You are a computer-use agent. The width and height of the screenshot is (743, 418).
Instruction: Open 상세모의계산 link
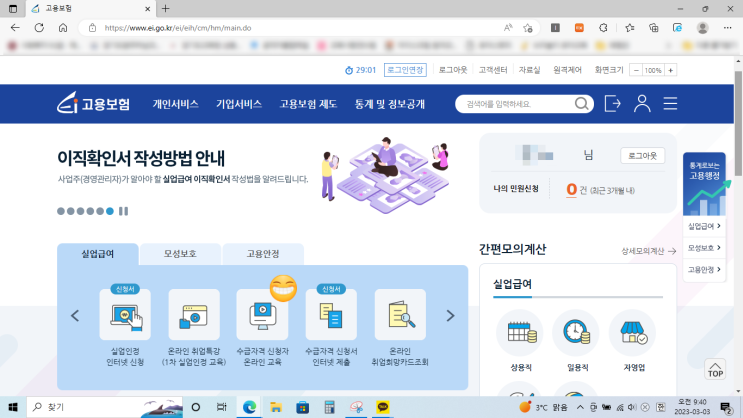pos(648,251)
